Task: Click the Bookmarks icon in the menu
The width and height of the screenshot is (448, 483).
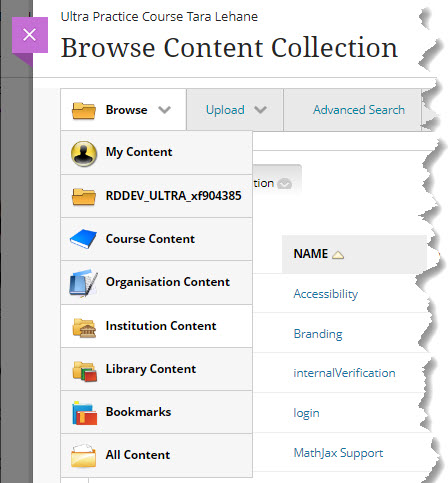Action: 84,413
